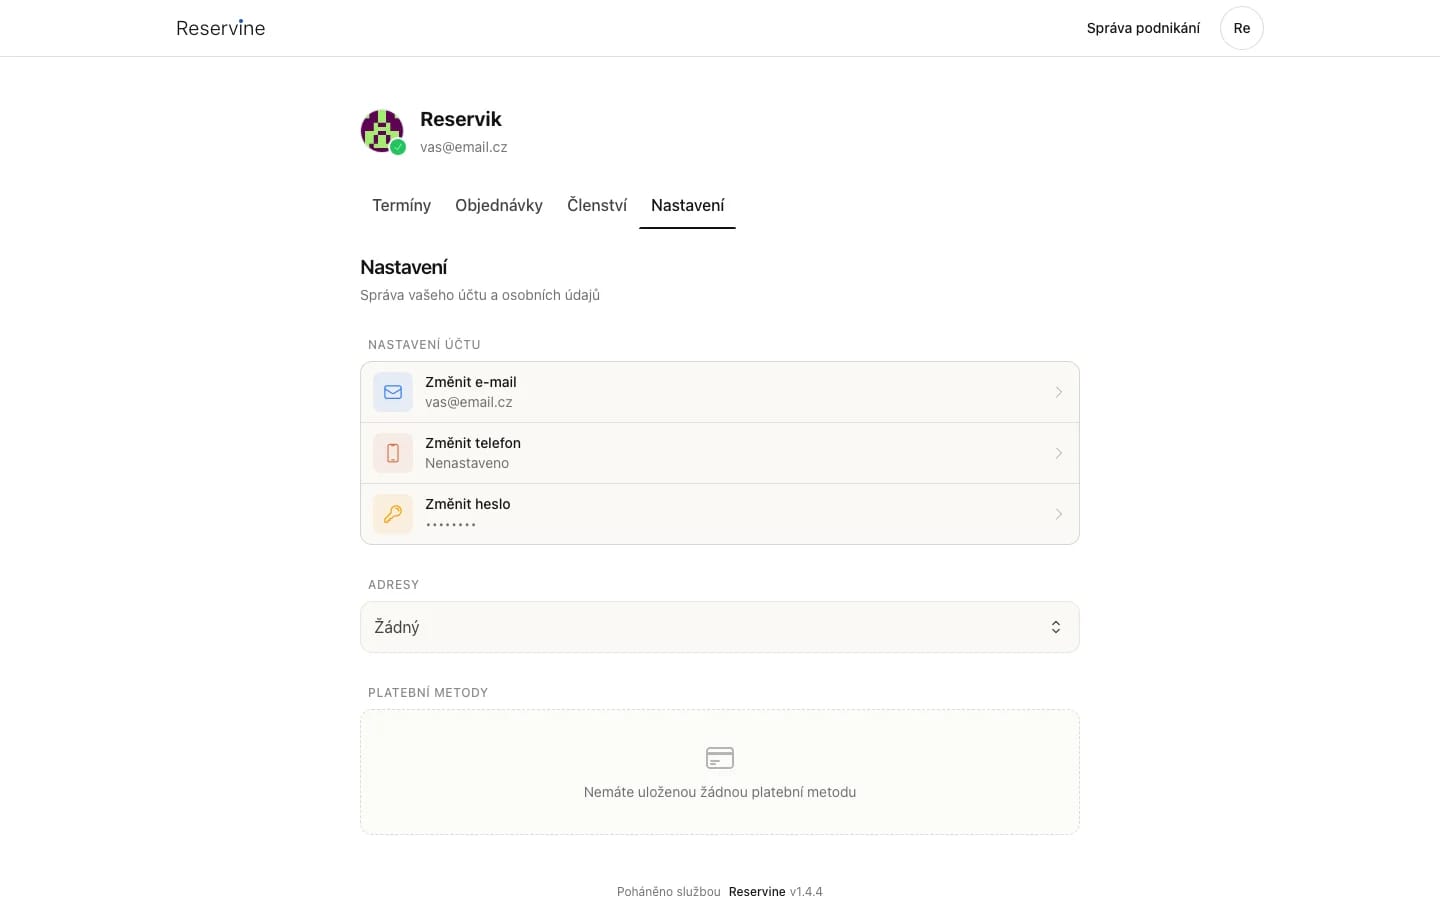Image resolution: width=1440 pixels, height=900 pixels.
Task: Click chevron arrow on Změnit telefon row
Action: point(1058,453)
